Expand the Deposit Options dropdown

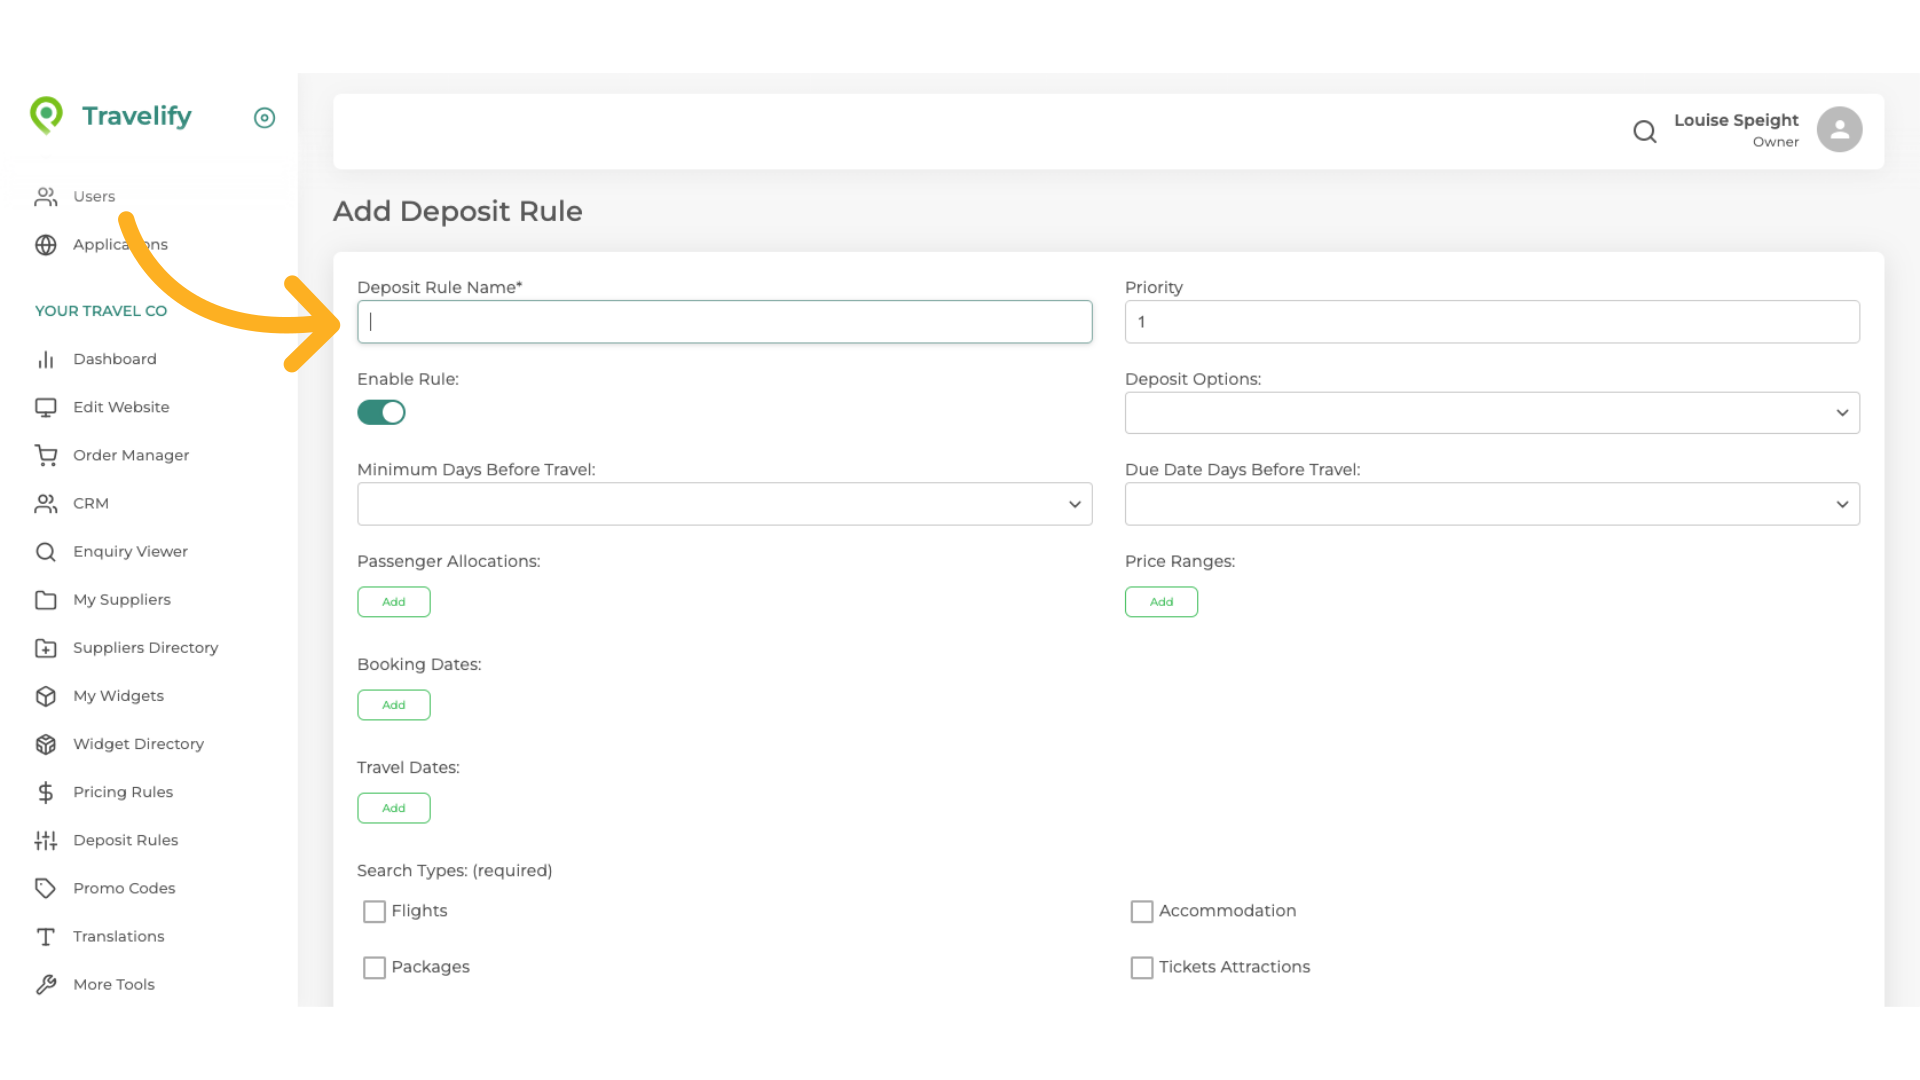[1491, 413]
